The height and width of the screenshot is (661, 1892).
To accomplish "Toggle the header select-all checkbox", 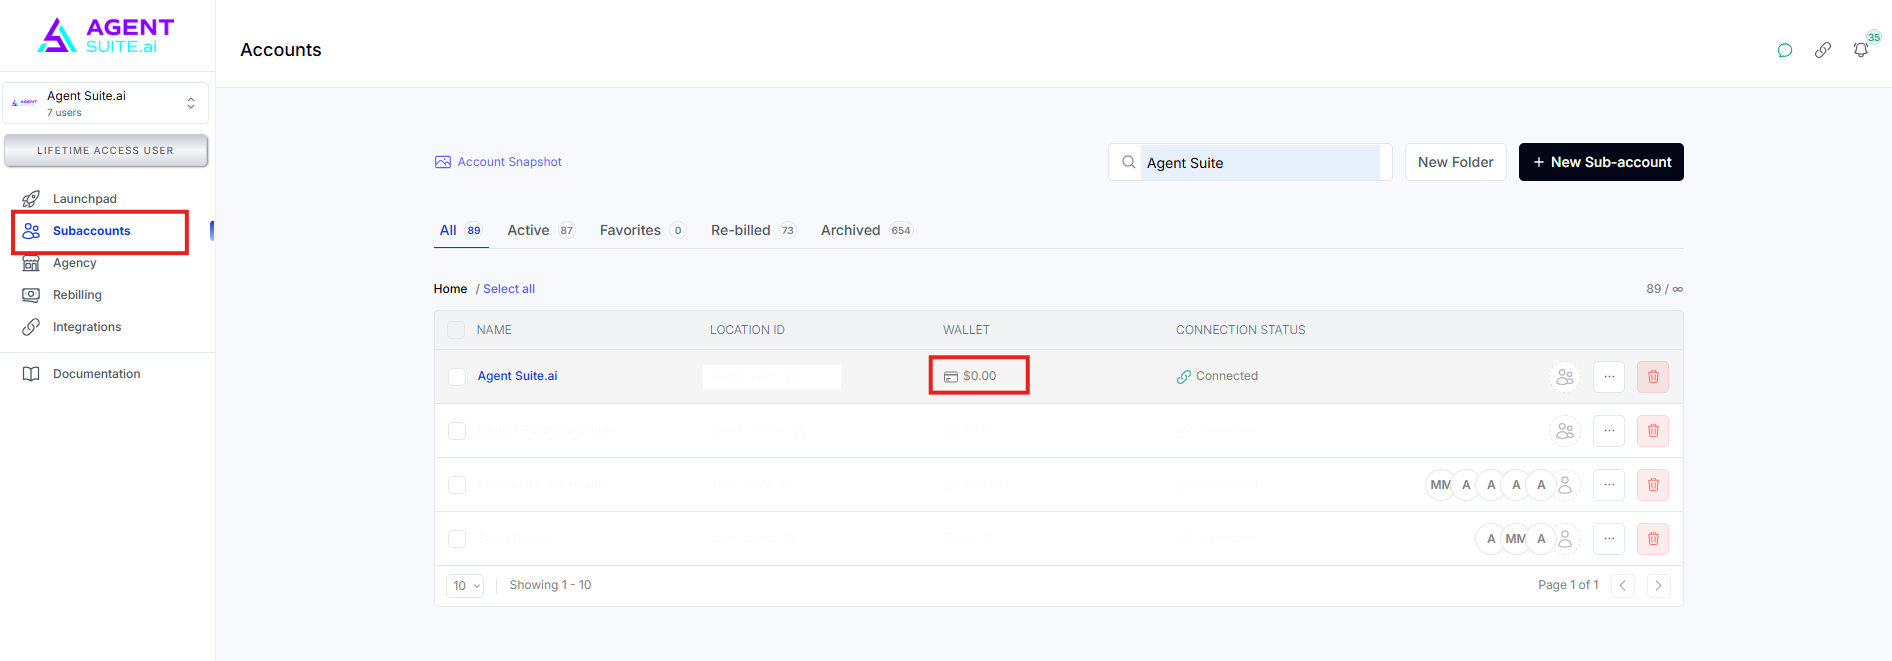I will pos(456,330).
